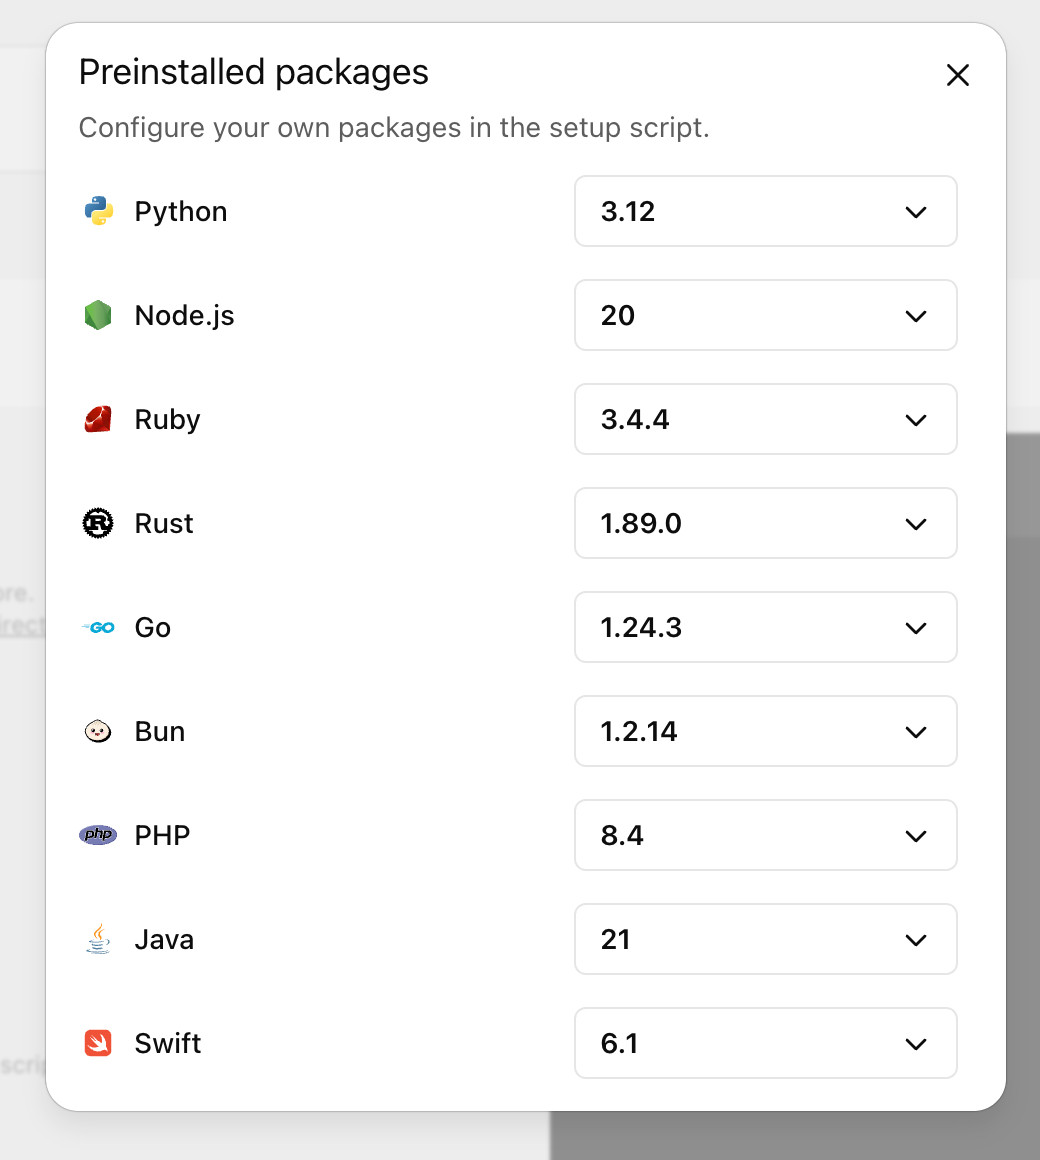The height and width of the screenshot is (1160, 1040).
Task: Click the PHP logo icon
Action: pos(98,834)
